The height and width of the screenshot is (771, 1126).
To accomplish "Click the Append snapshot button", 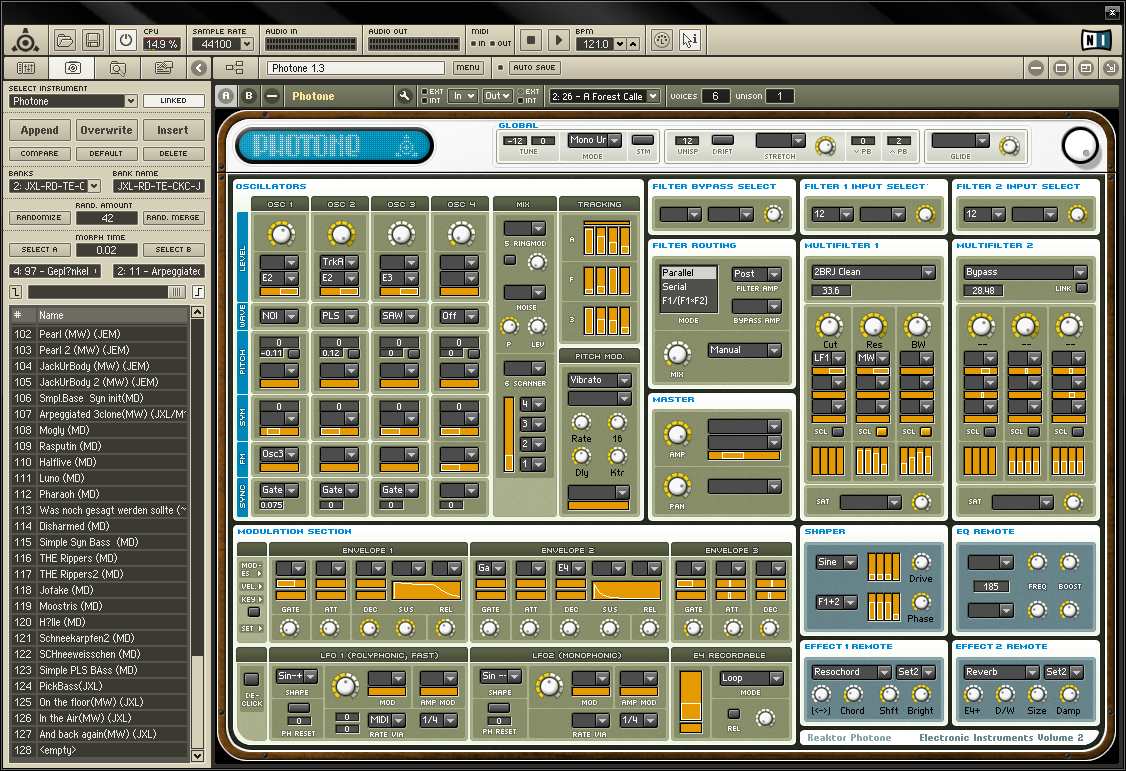I will click(39, 130).
